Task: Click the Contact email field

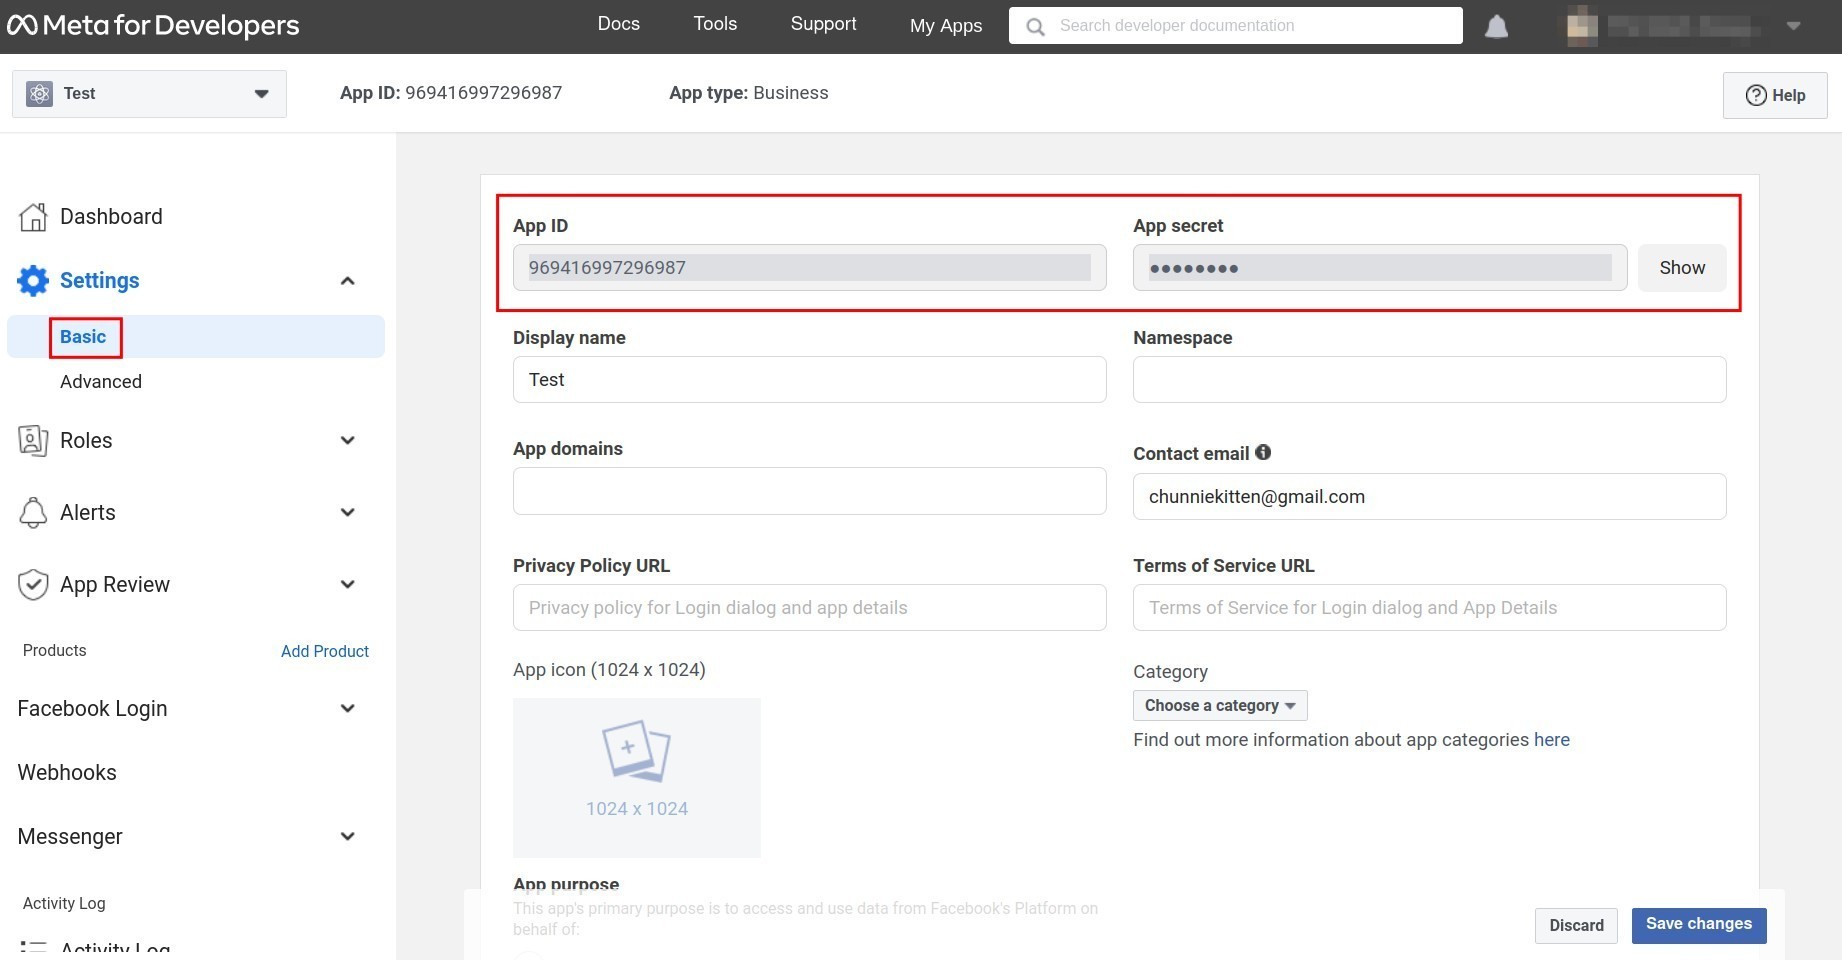Action: pyautogui.click(x=1430, y=497)
